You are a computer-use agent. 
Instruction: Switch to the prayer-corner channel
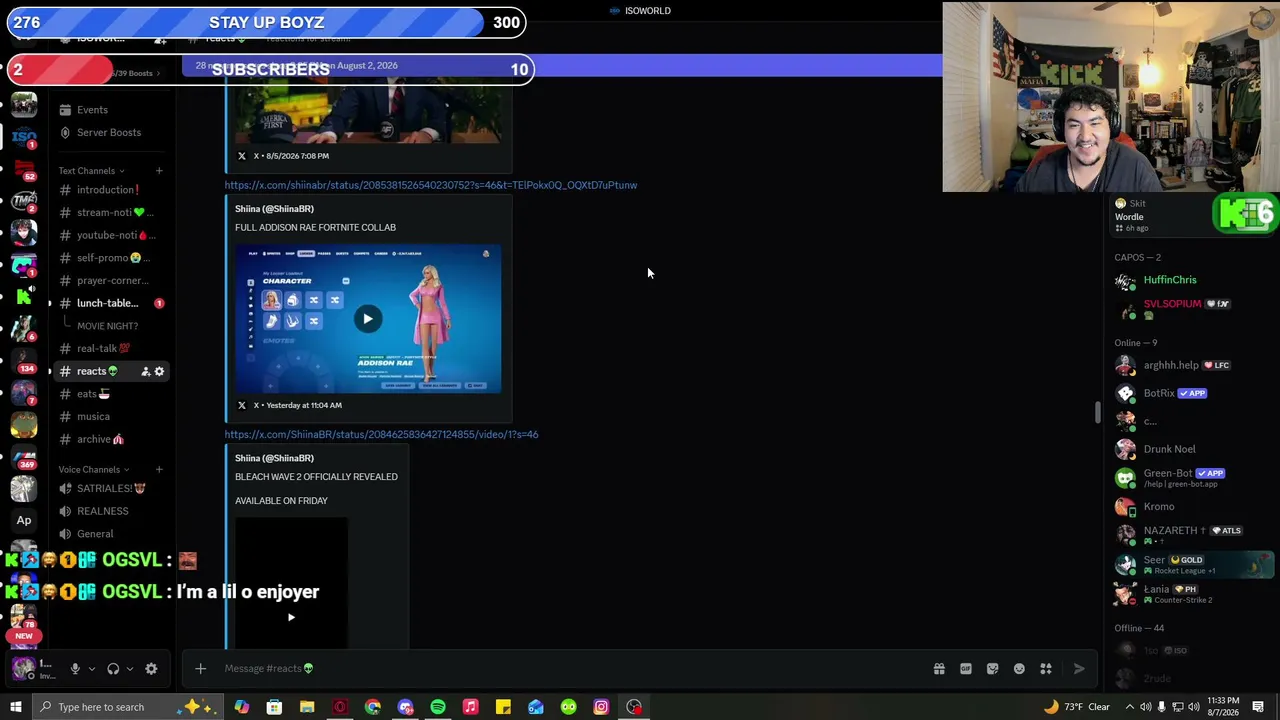(x=110, y=281)
